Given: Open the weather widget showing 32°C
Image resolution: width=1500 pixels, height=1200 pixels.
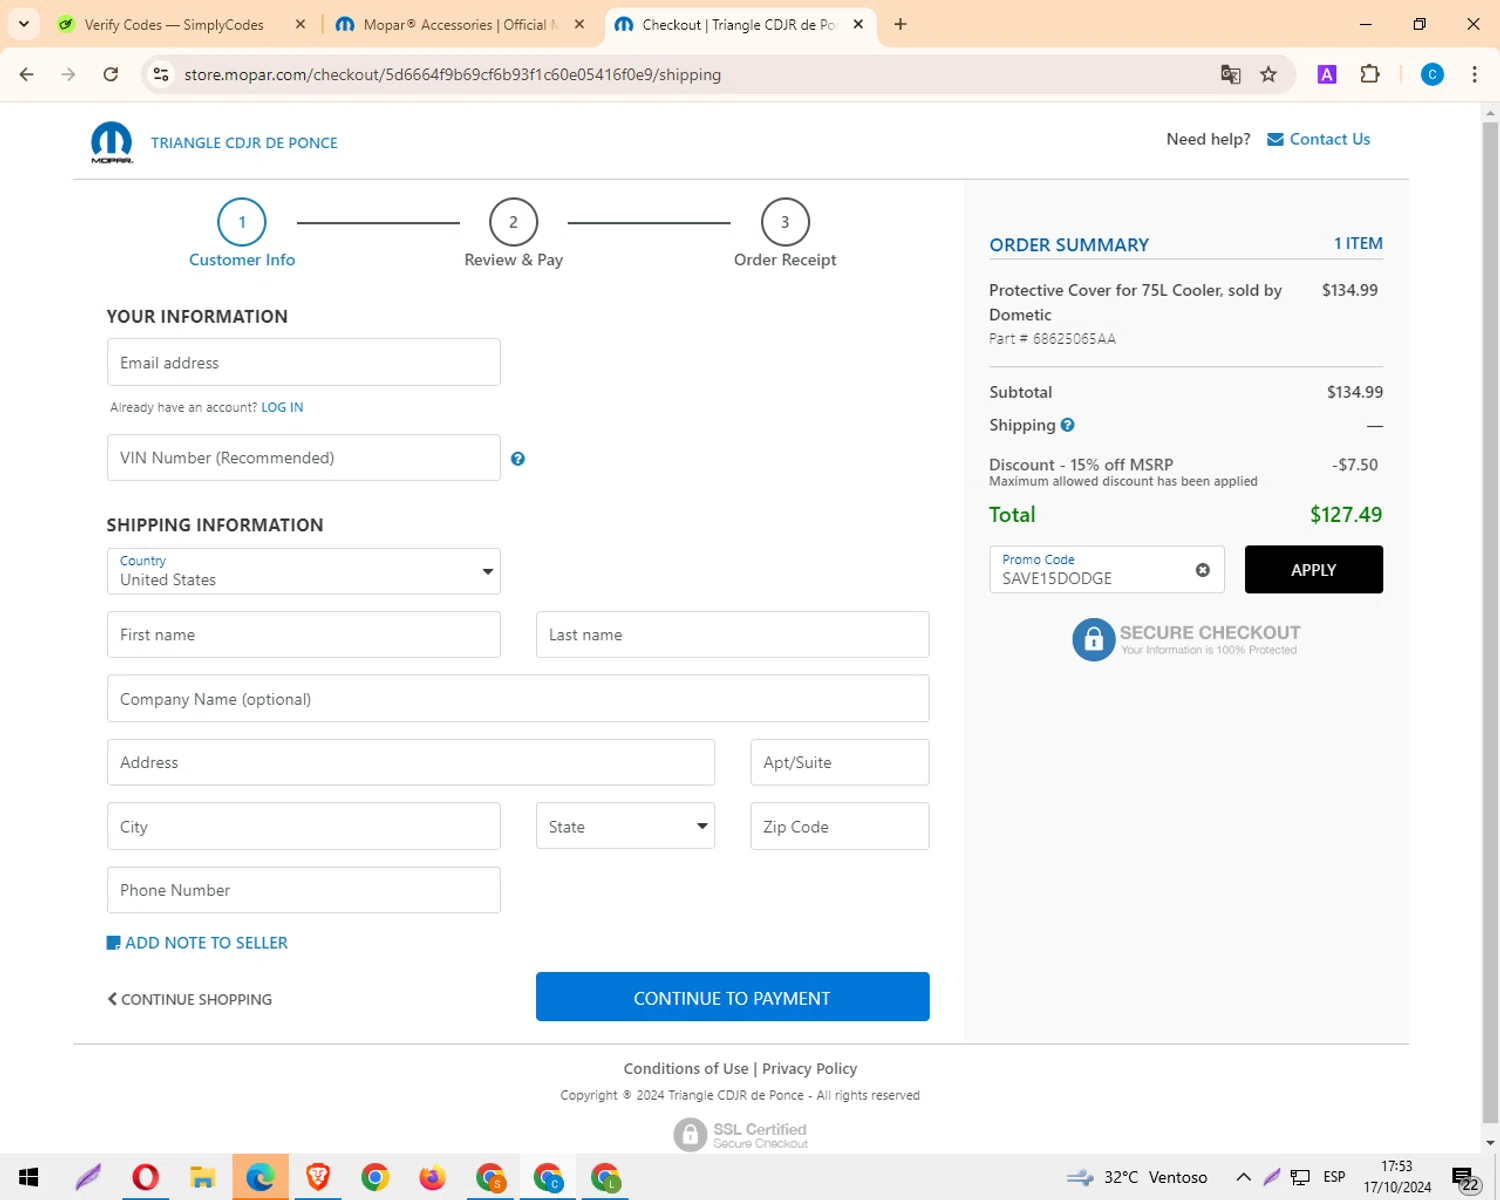Looking at the screenshot, I should point(1137,1177).
